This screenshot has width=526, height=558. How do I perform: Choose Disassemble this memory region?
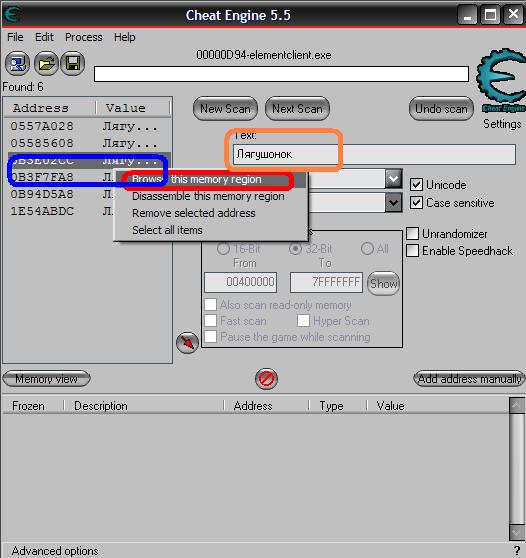click(211, 196)
